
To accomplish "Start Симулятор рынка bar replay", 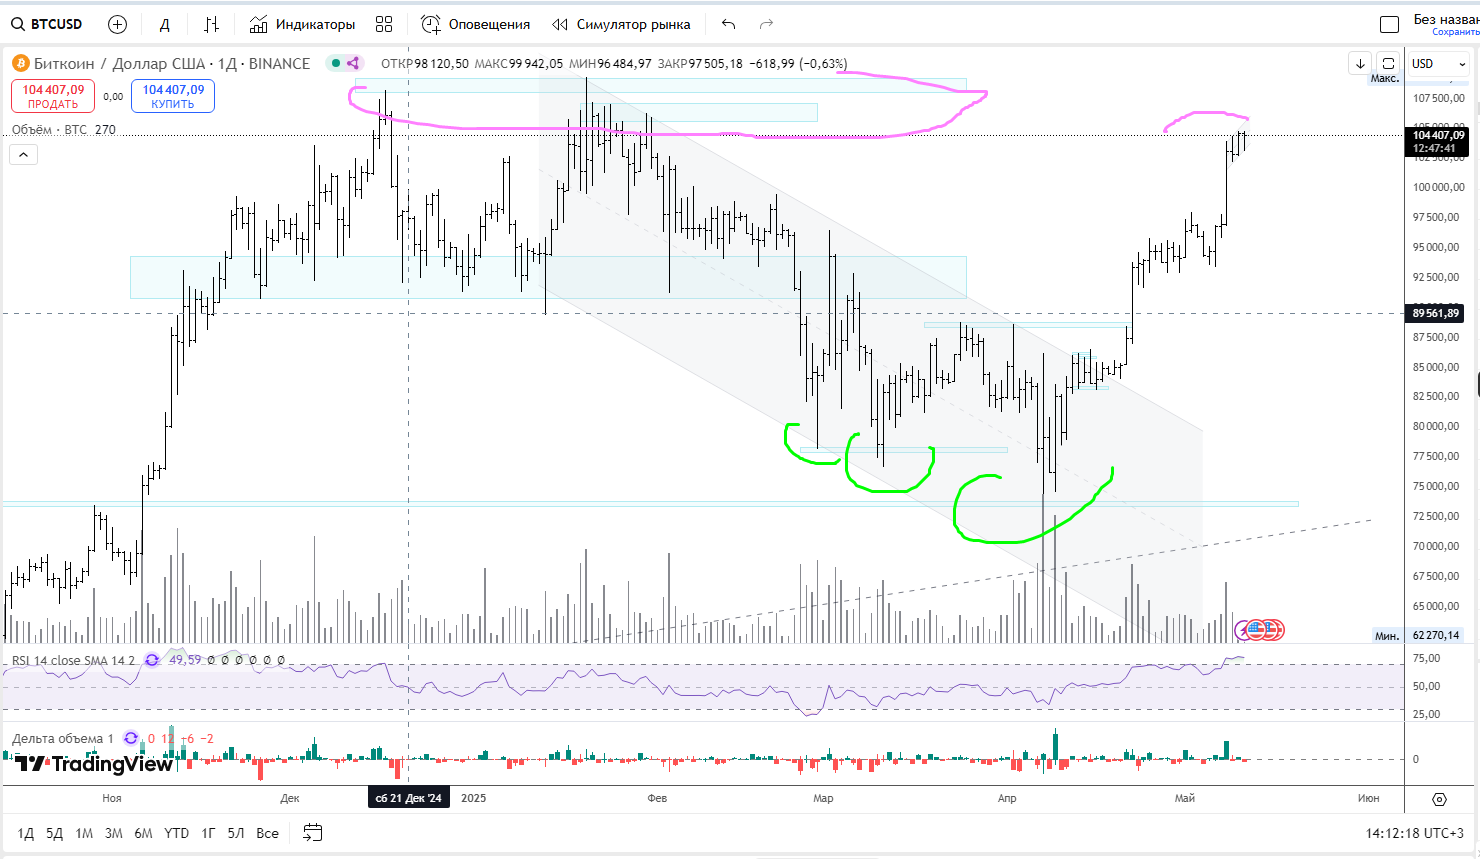I will pyautogui.click(x=621, y=24).
